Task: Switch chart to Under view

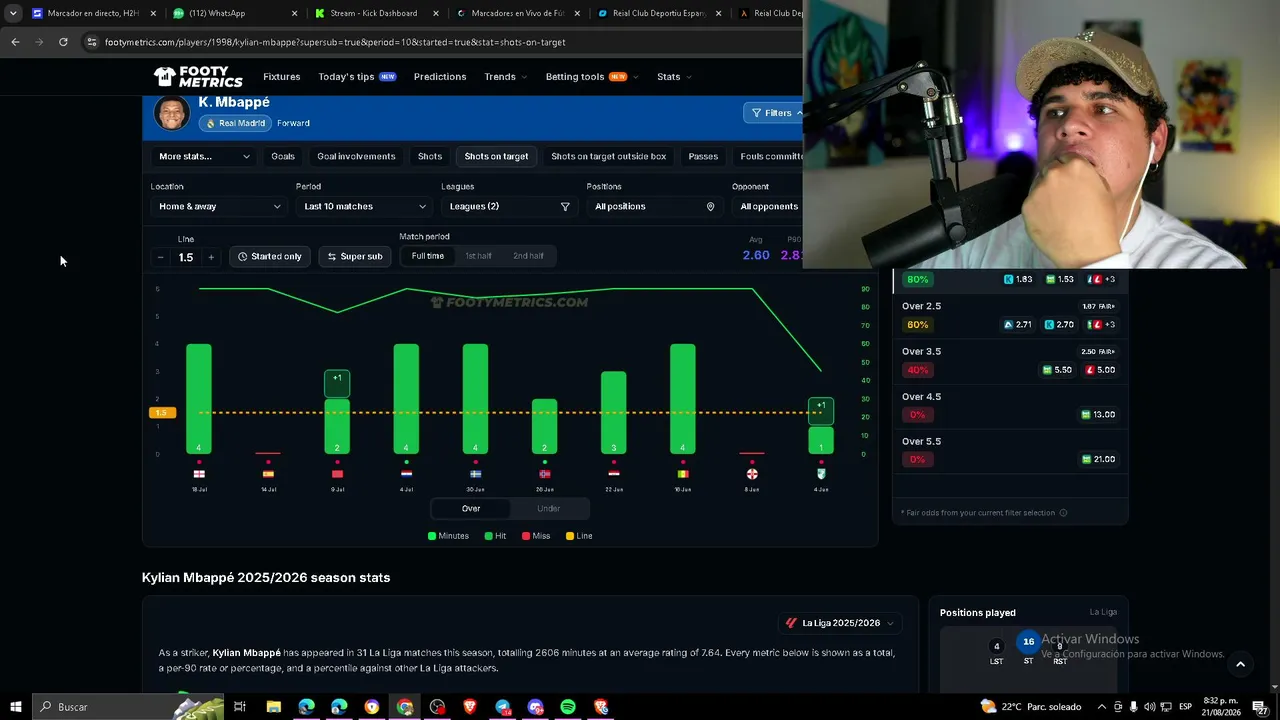Action: pyautogui.click(x=549, y=509)
